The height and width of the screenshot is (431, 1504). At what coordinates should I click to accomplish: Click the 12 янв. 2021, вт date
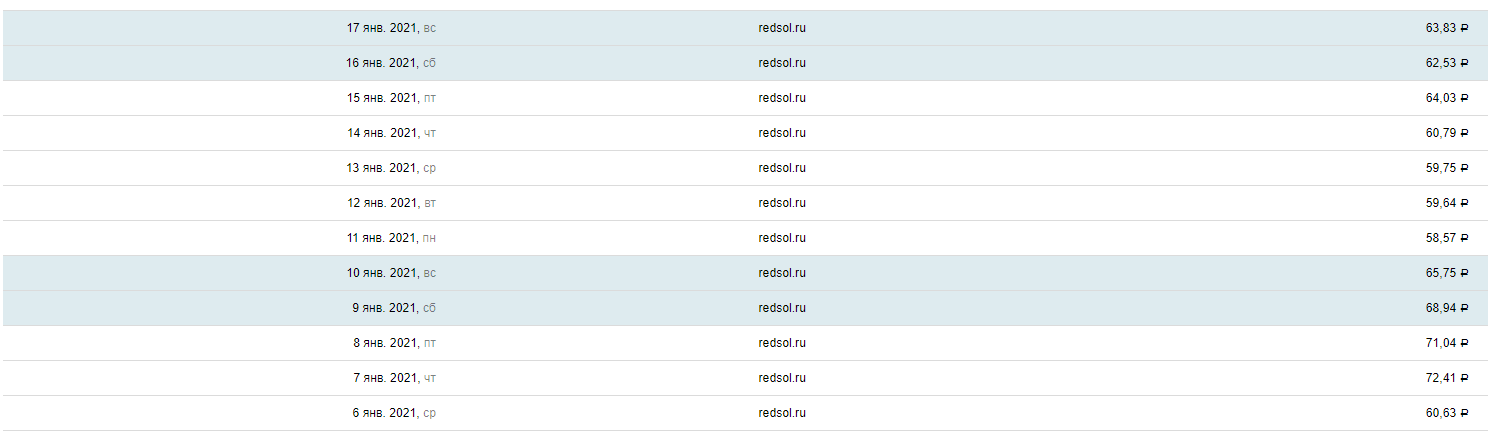coord(391,203)
